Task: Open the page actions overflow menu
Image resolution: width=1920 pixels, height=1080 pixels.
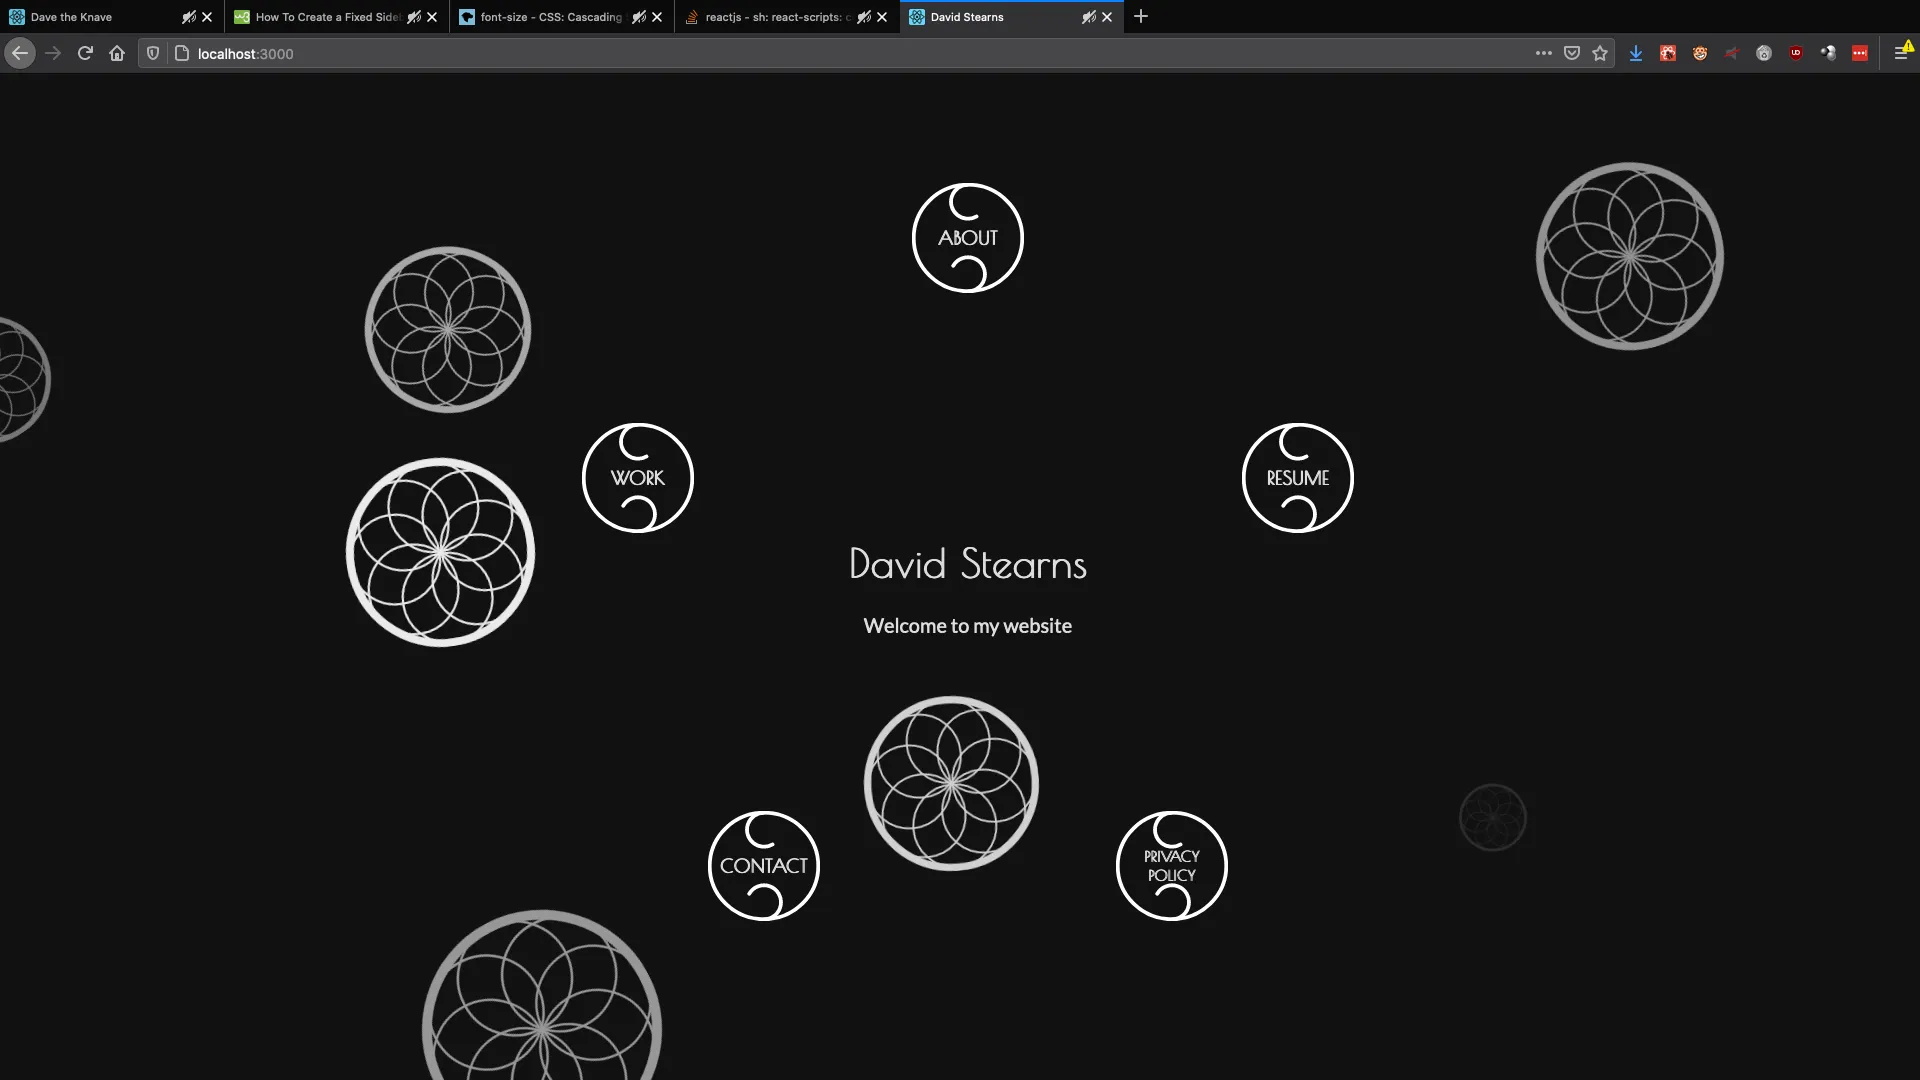Action: point(1543,53)
